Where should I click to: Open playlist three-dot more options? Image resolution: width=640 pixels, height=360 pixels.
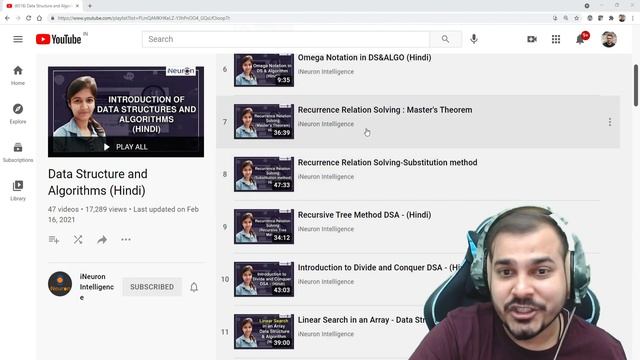click(126, 240)
